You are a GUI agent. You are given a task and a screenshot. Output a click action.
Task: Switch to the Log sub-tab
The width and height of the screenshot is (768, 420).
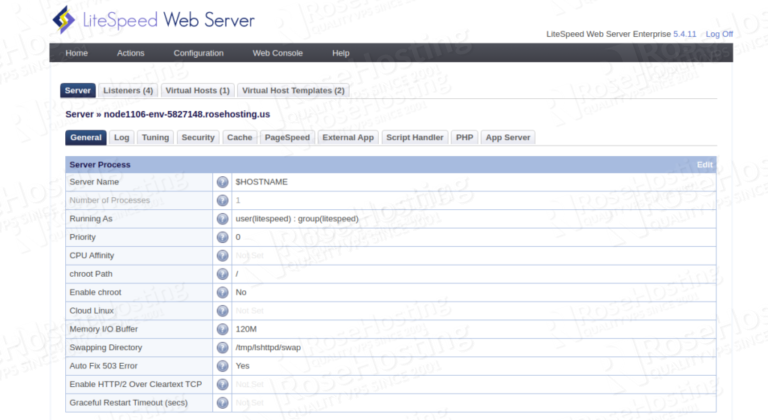point(121,137)
